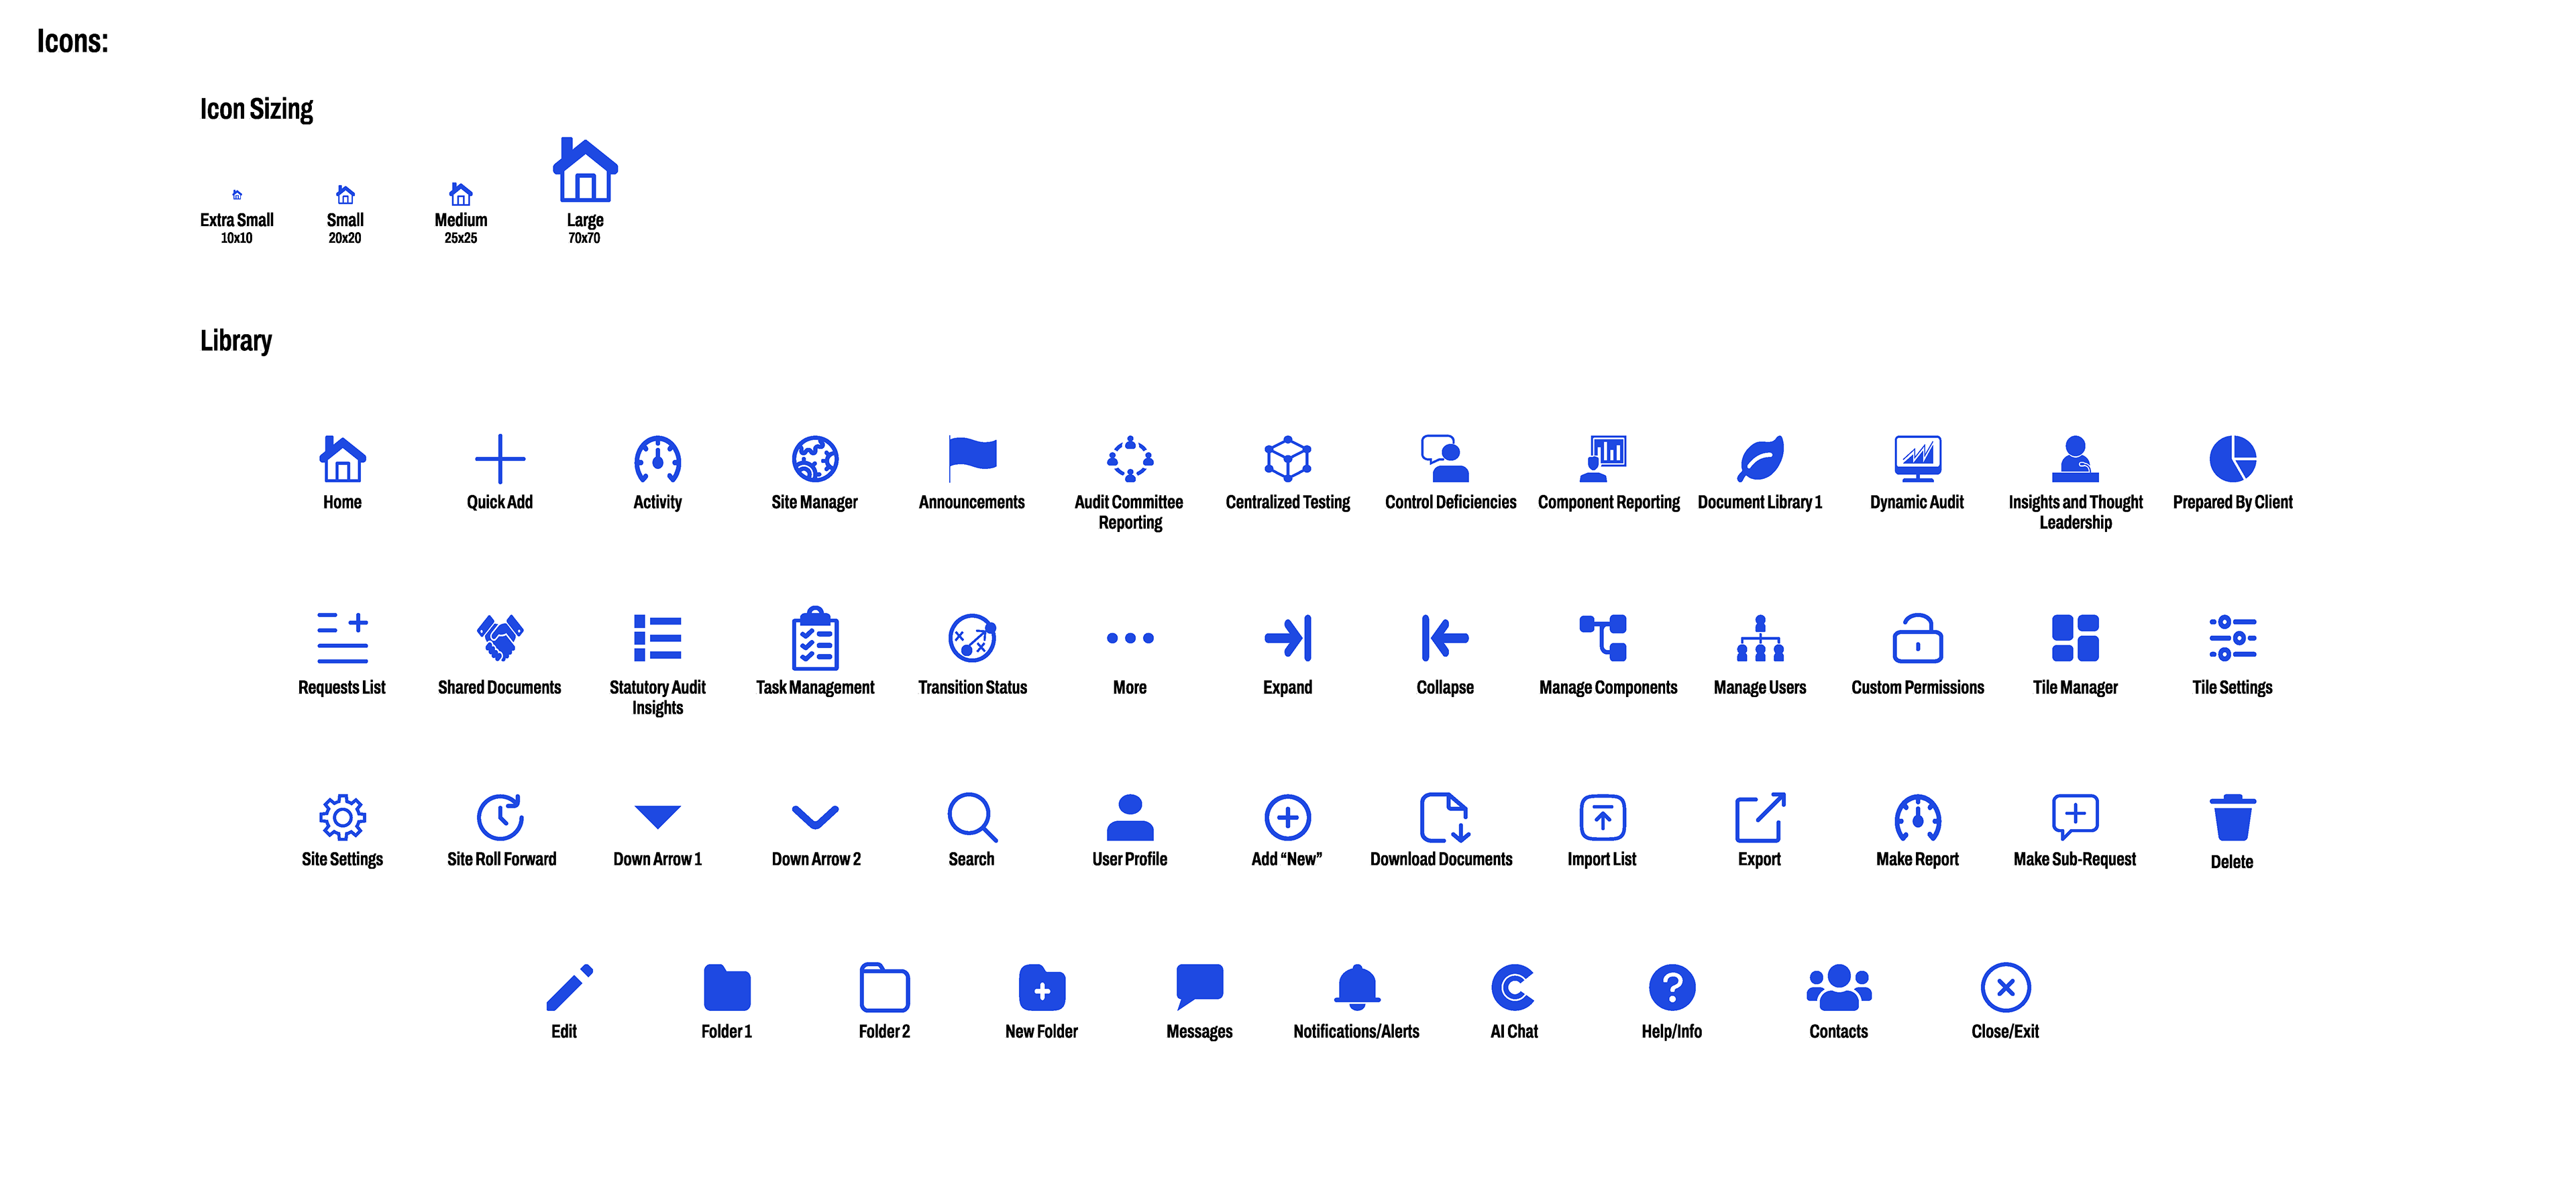Viewport: 2576px width, 1186px height.
Task: Select the Manage Users hierarchy icon
Action: pos(1761,638)
